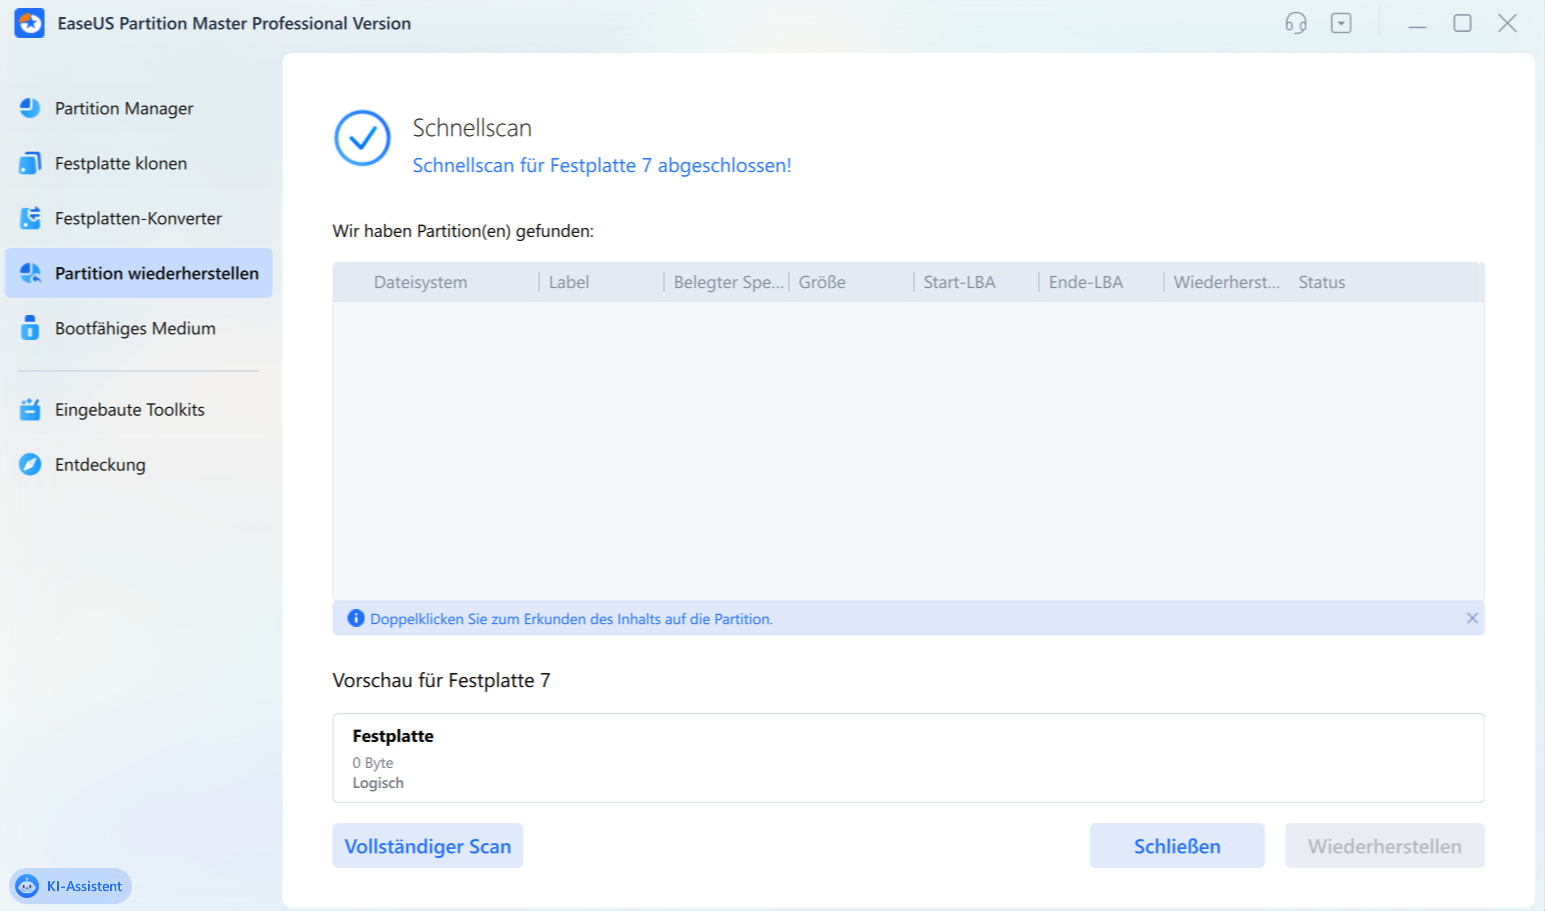Click the Wir haben Partition(en) gefunden text
The image size is (1545, 911).
click(463, 231)
